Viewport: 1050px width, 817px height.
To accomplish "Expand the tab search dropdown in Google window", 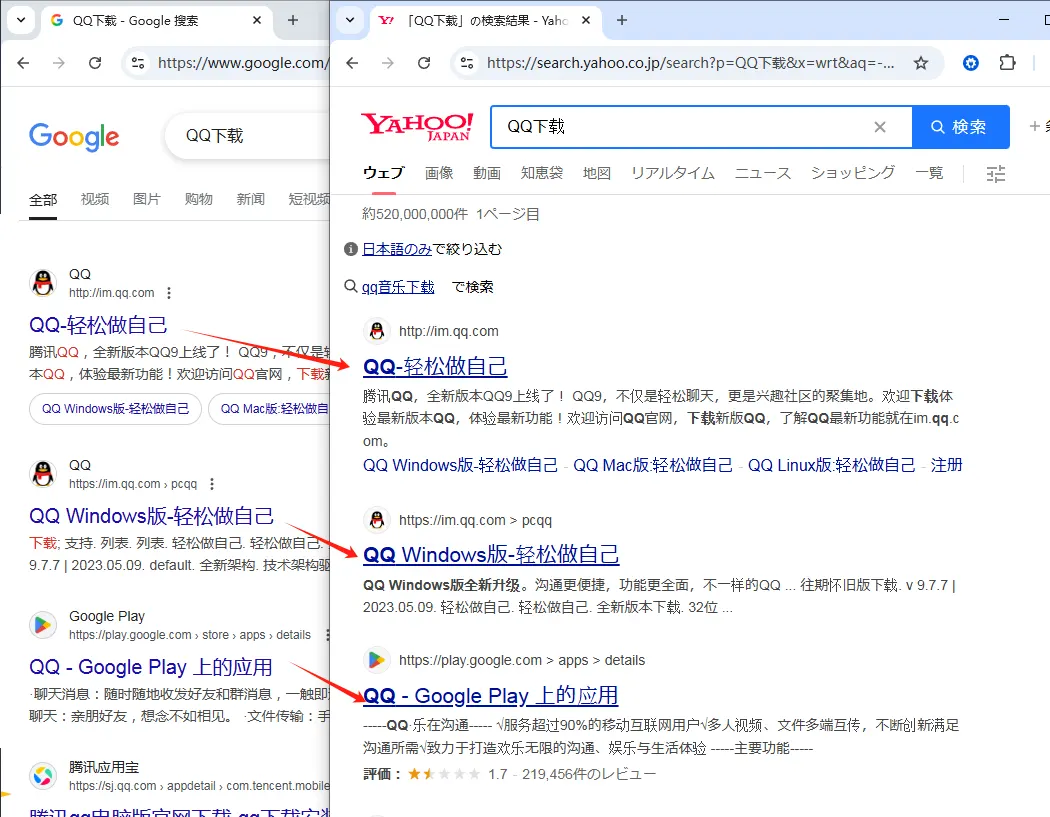I will [21, 20].
